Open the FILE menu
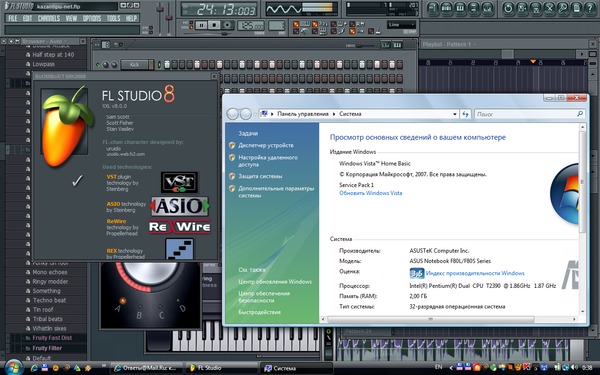Screen dimensions: 600x375 tap(13, 18)
